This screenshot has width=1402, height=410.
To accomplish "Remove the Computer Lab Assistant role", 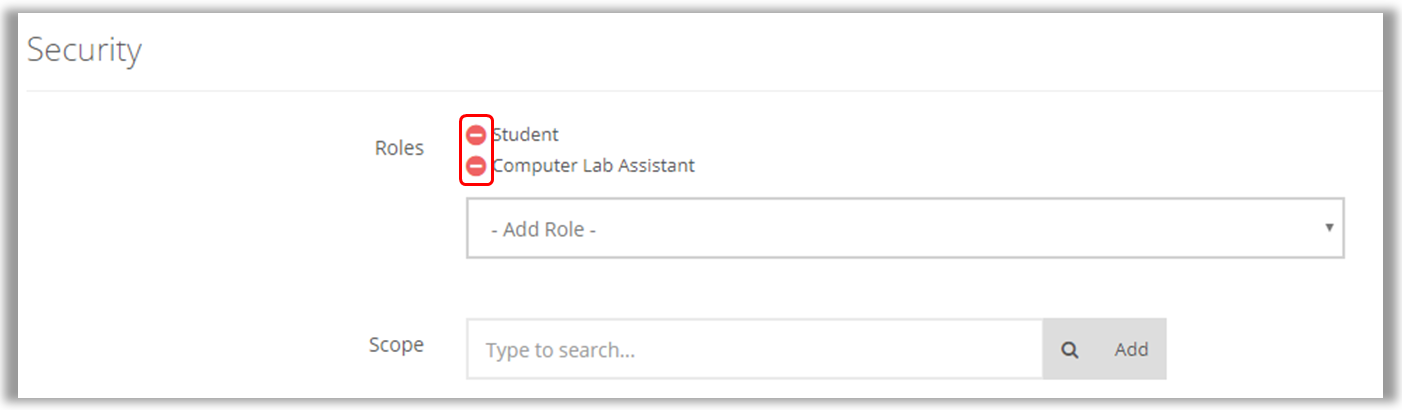I will tap(476, 166).
